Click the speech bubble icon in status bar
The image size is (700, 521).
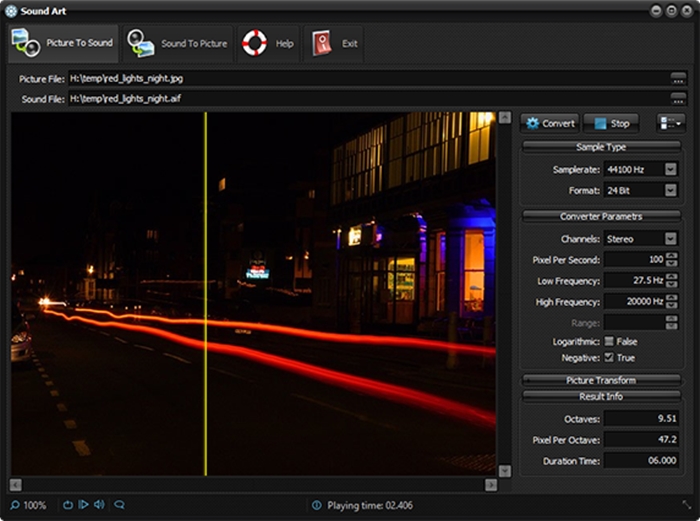coord(119,505)
